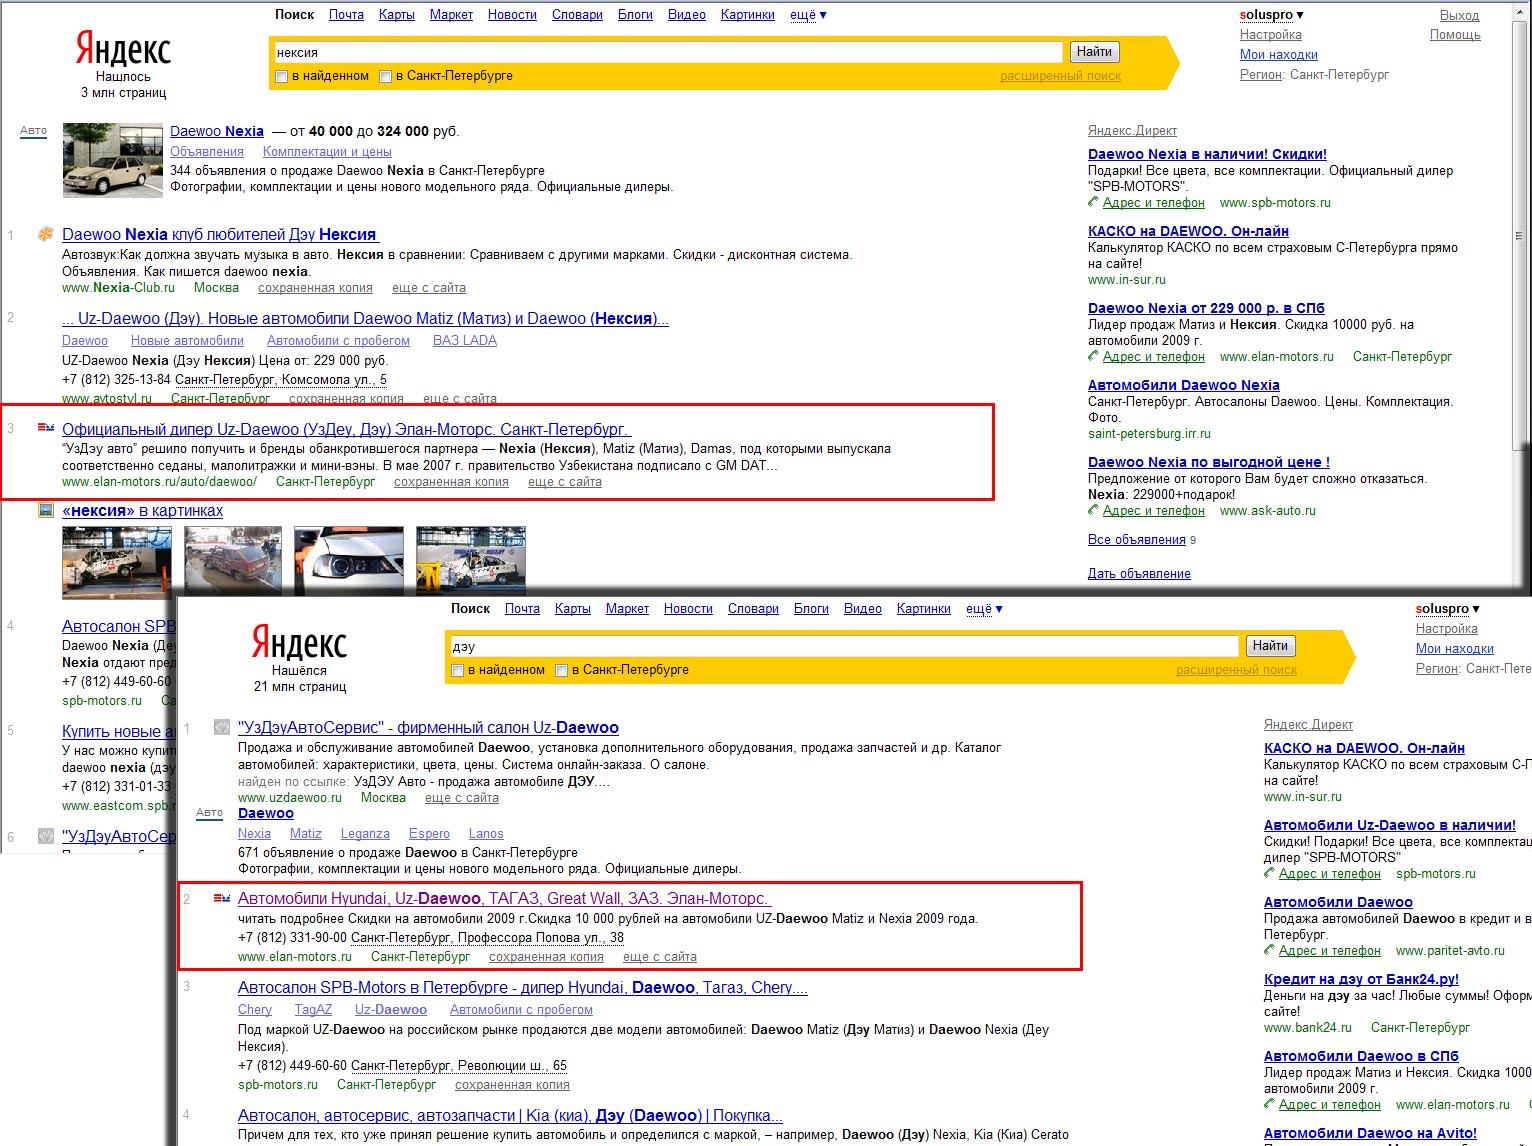Open Автосалон SPB-Motors в Петербурге result

click(522, 988)
